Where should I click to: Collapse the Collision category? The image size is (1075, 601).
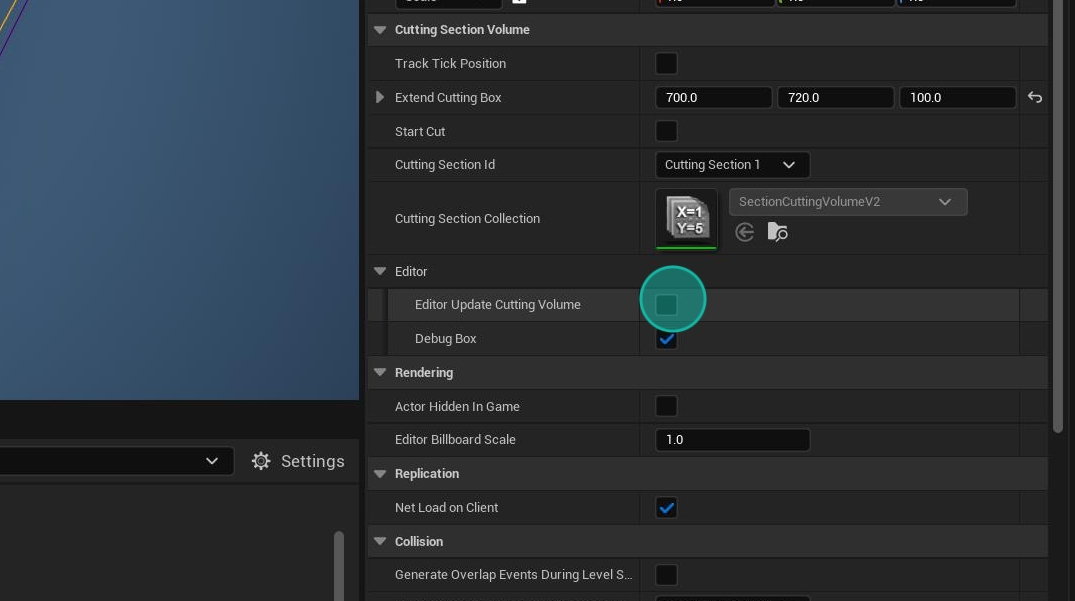point(380,541)
